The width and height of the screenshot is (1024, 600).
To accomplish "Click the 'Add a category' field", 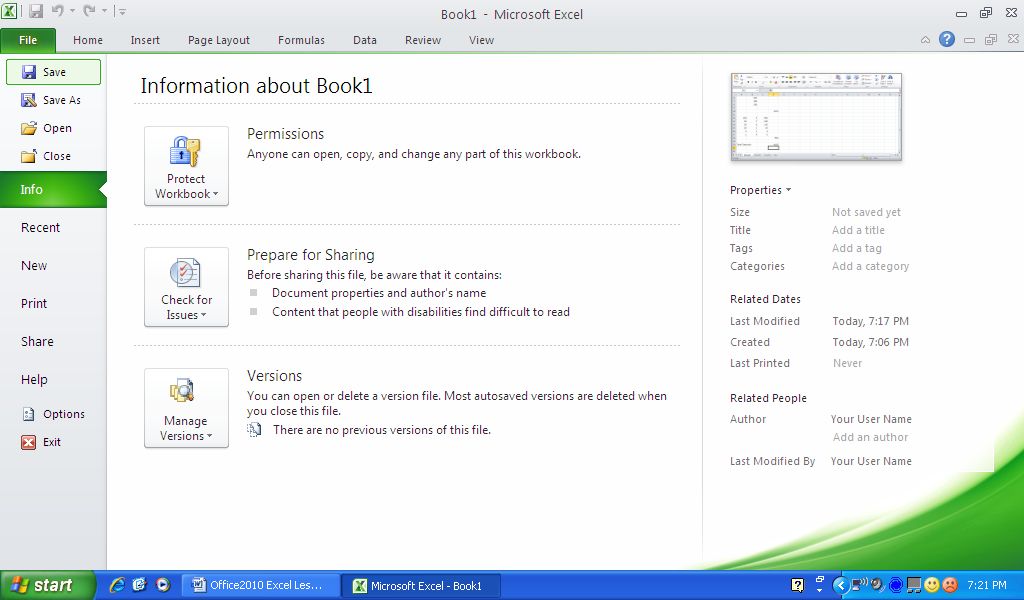I will pos(871,266).
